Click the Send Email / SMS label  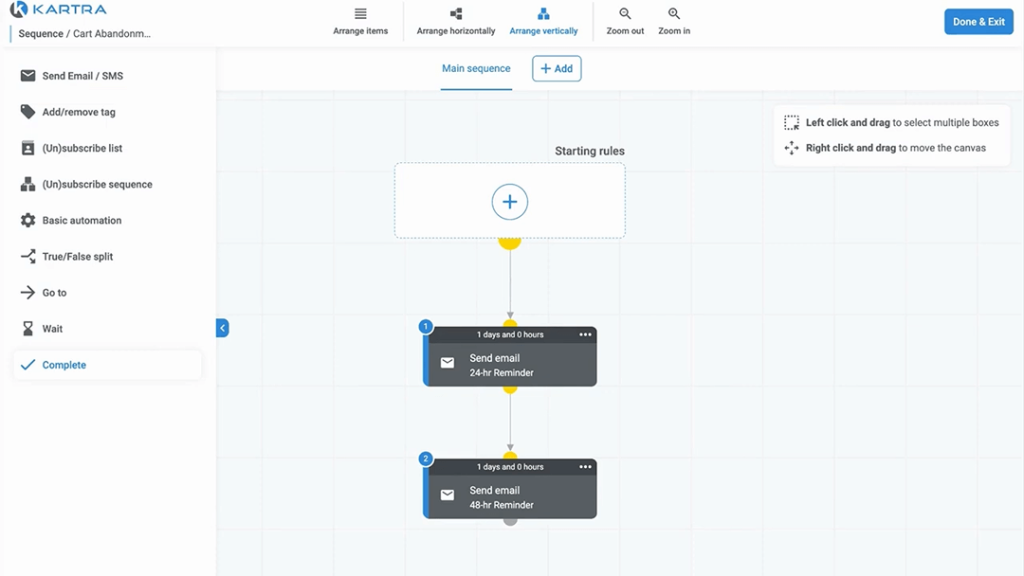82,76
